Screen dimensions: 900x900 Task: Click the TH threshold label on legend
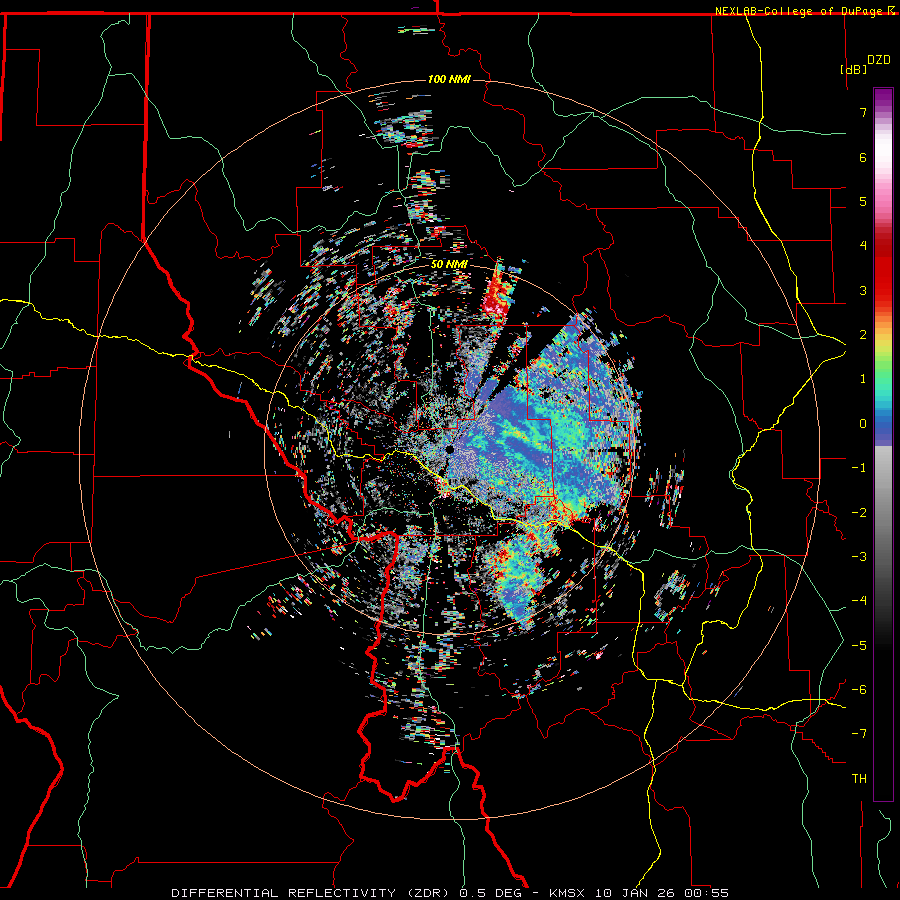pyautogui.click(x=859, y=779)
